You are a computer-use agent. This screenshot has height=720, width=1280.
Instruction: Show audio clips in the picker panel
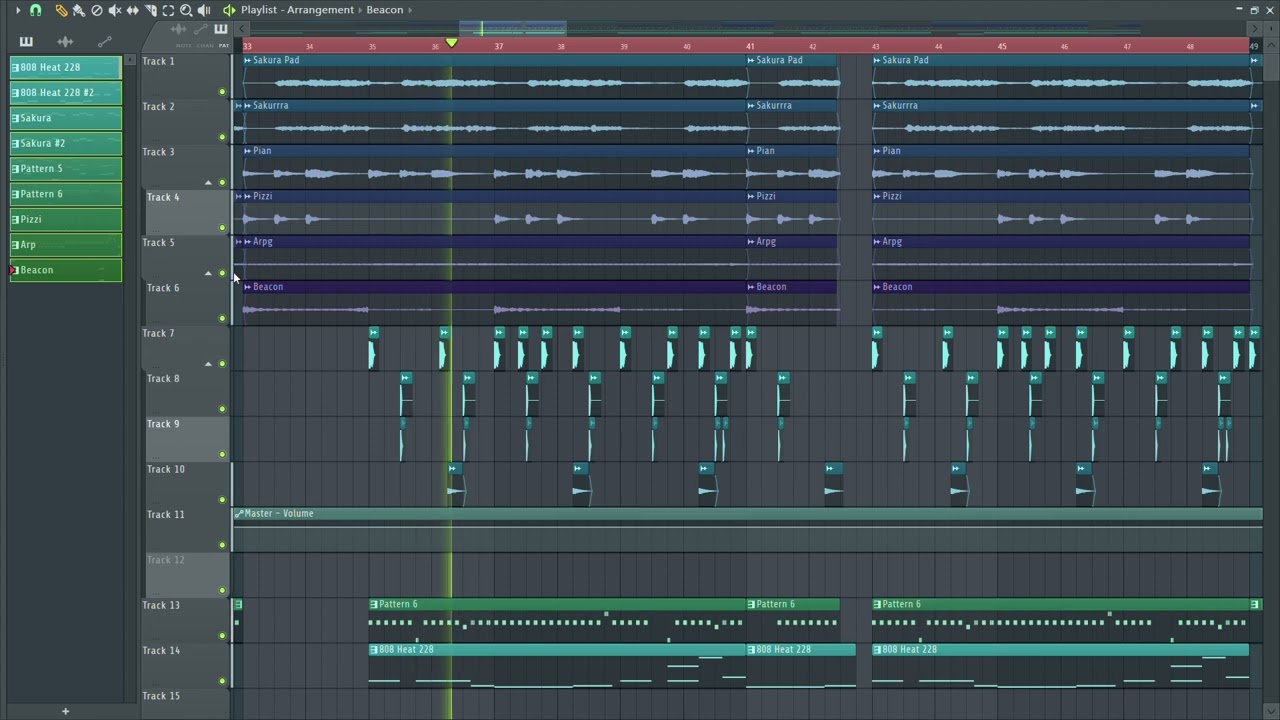65,41
